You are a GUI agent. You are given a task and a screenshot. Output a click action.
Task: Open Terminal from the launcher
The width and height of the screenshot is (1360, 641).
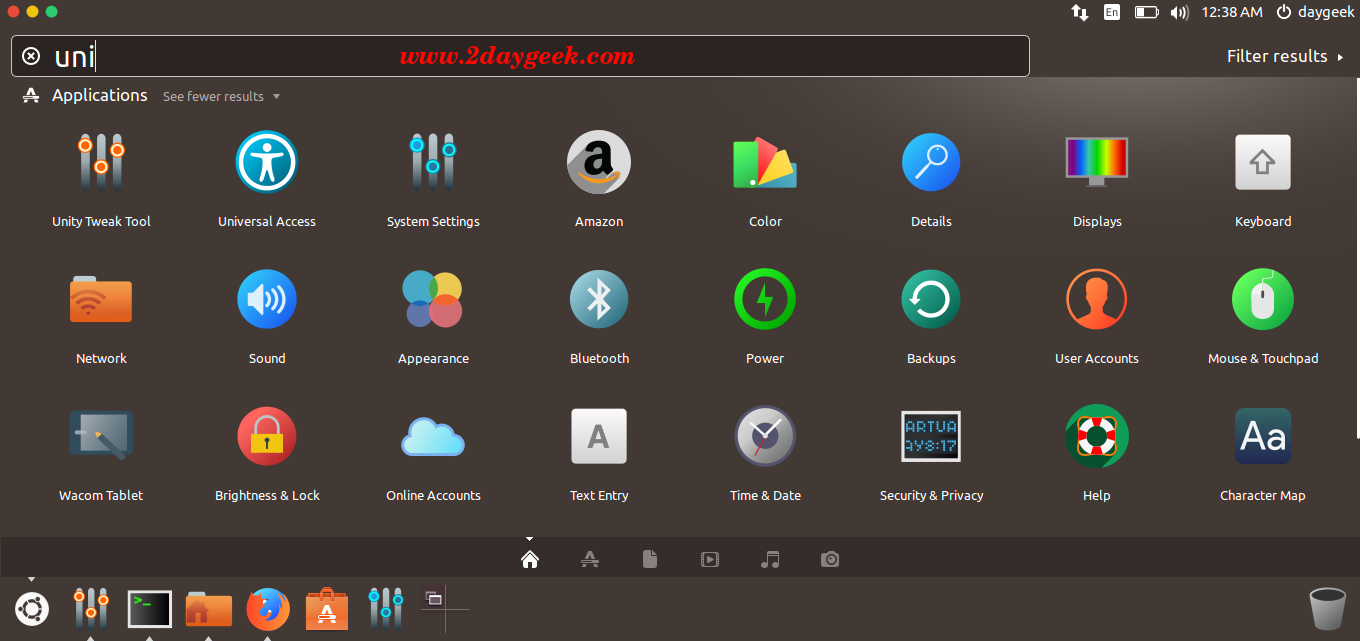coord(150,608)
